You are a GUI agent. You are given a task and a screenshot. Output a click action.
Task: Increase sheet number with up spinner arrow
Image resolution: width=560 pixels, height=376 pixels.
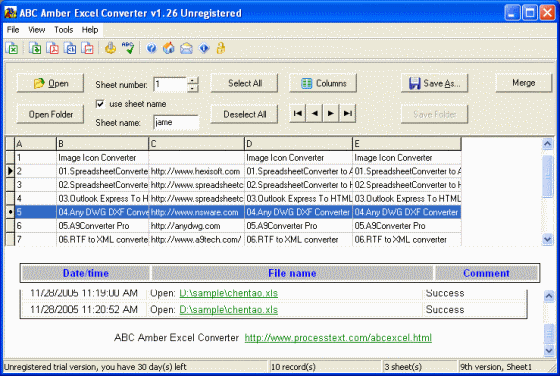tap(192, 81)
